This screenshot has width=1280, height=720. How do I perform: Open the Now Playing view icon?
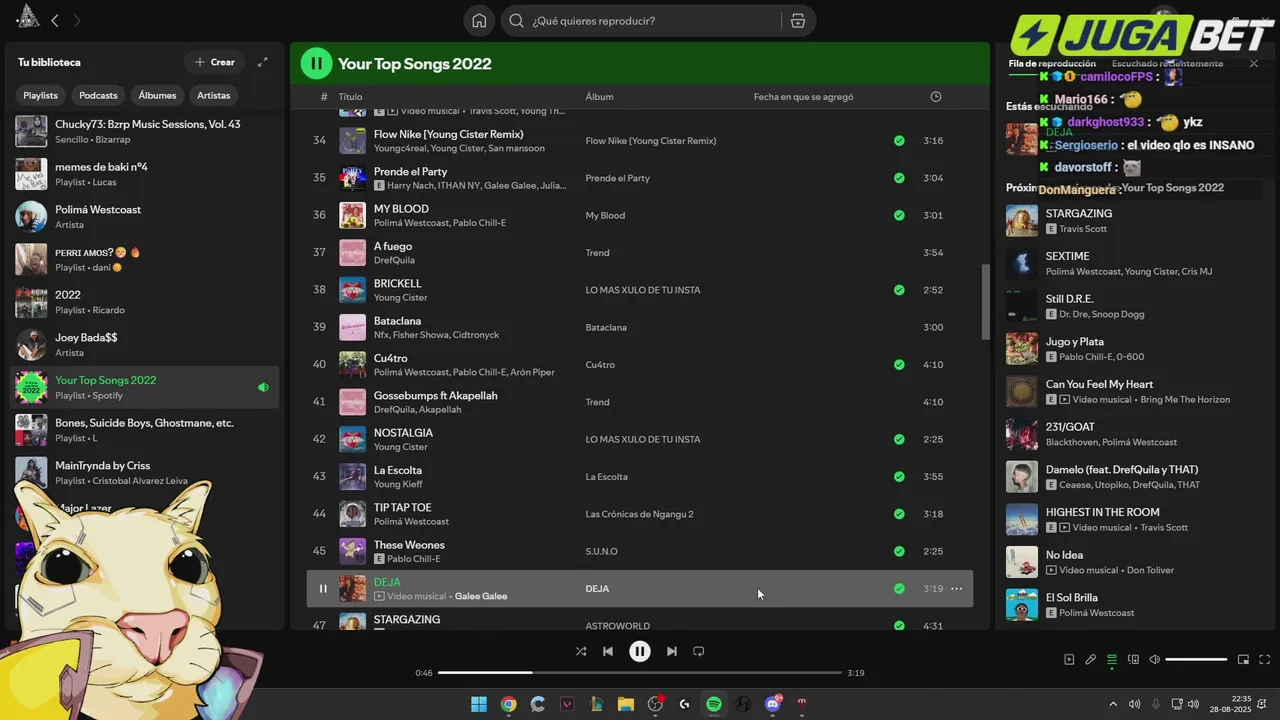click(x=1069, y=659)
